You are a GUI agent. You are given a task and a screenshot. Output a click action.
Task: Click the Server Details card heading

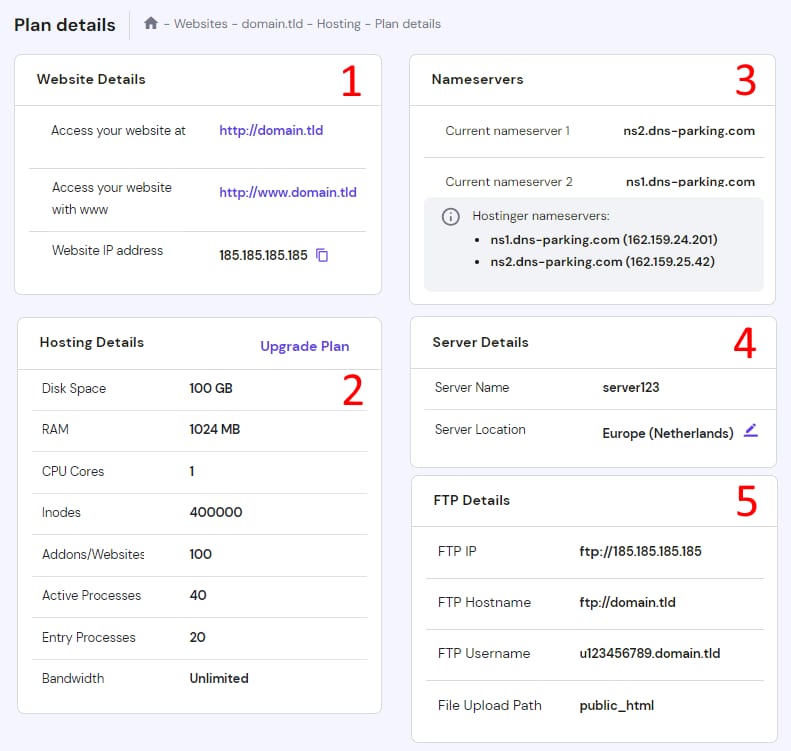tap(480, 342)
